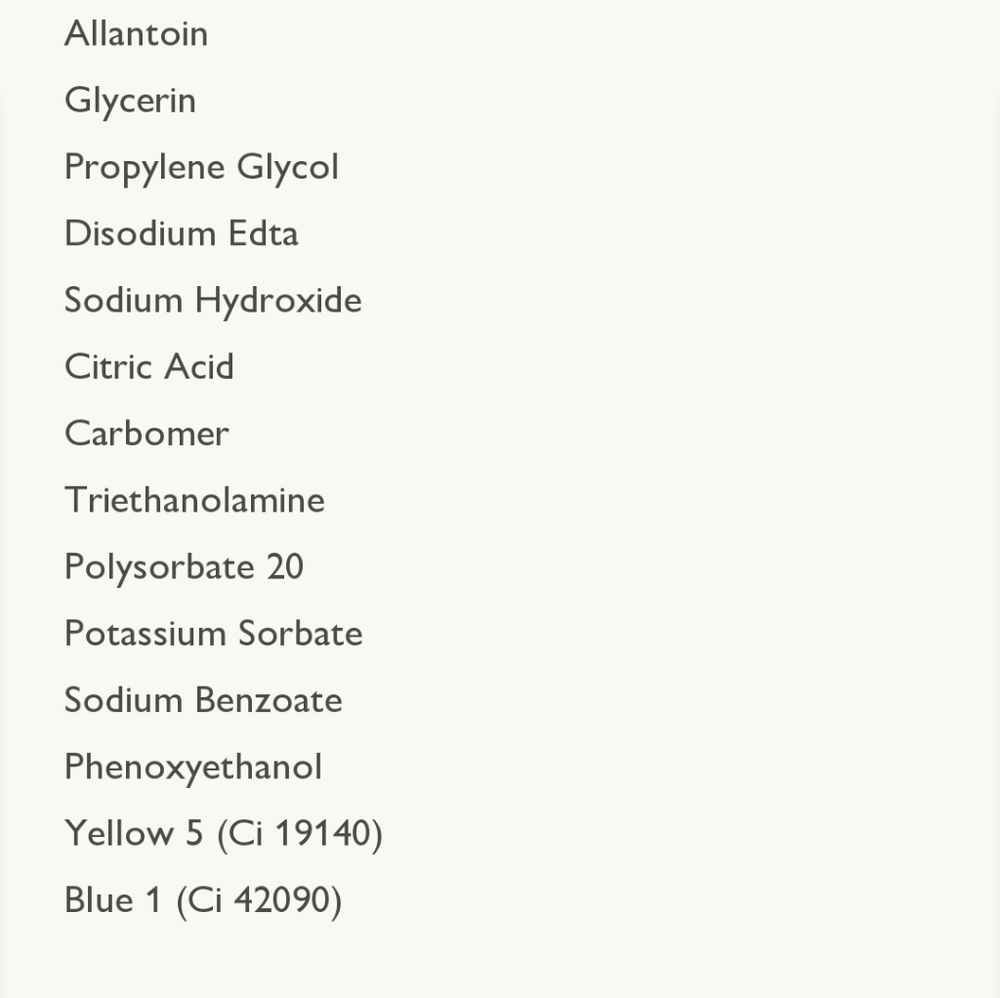Select the Phenoxyethanol ingredient
The height and width of the screenshot is (998, 1000).
coord(193,768)
